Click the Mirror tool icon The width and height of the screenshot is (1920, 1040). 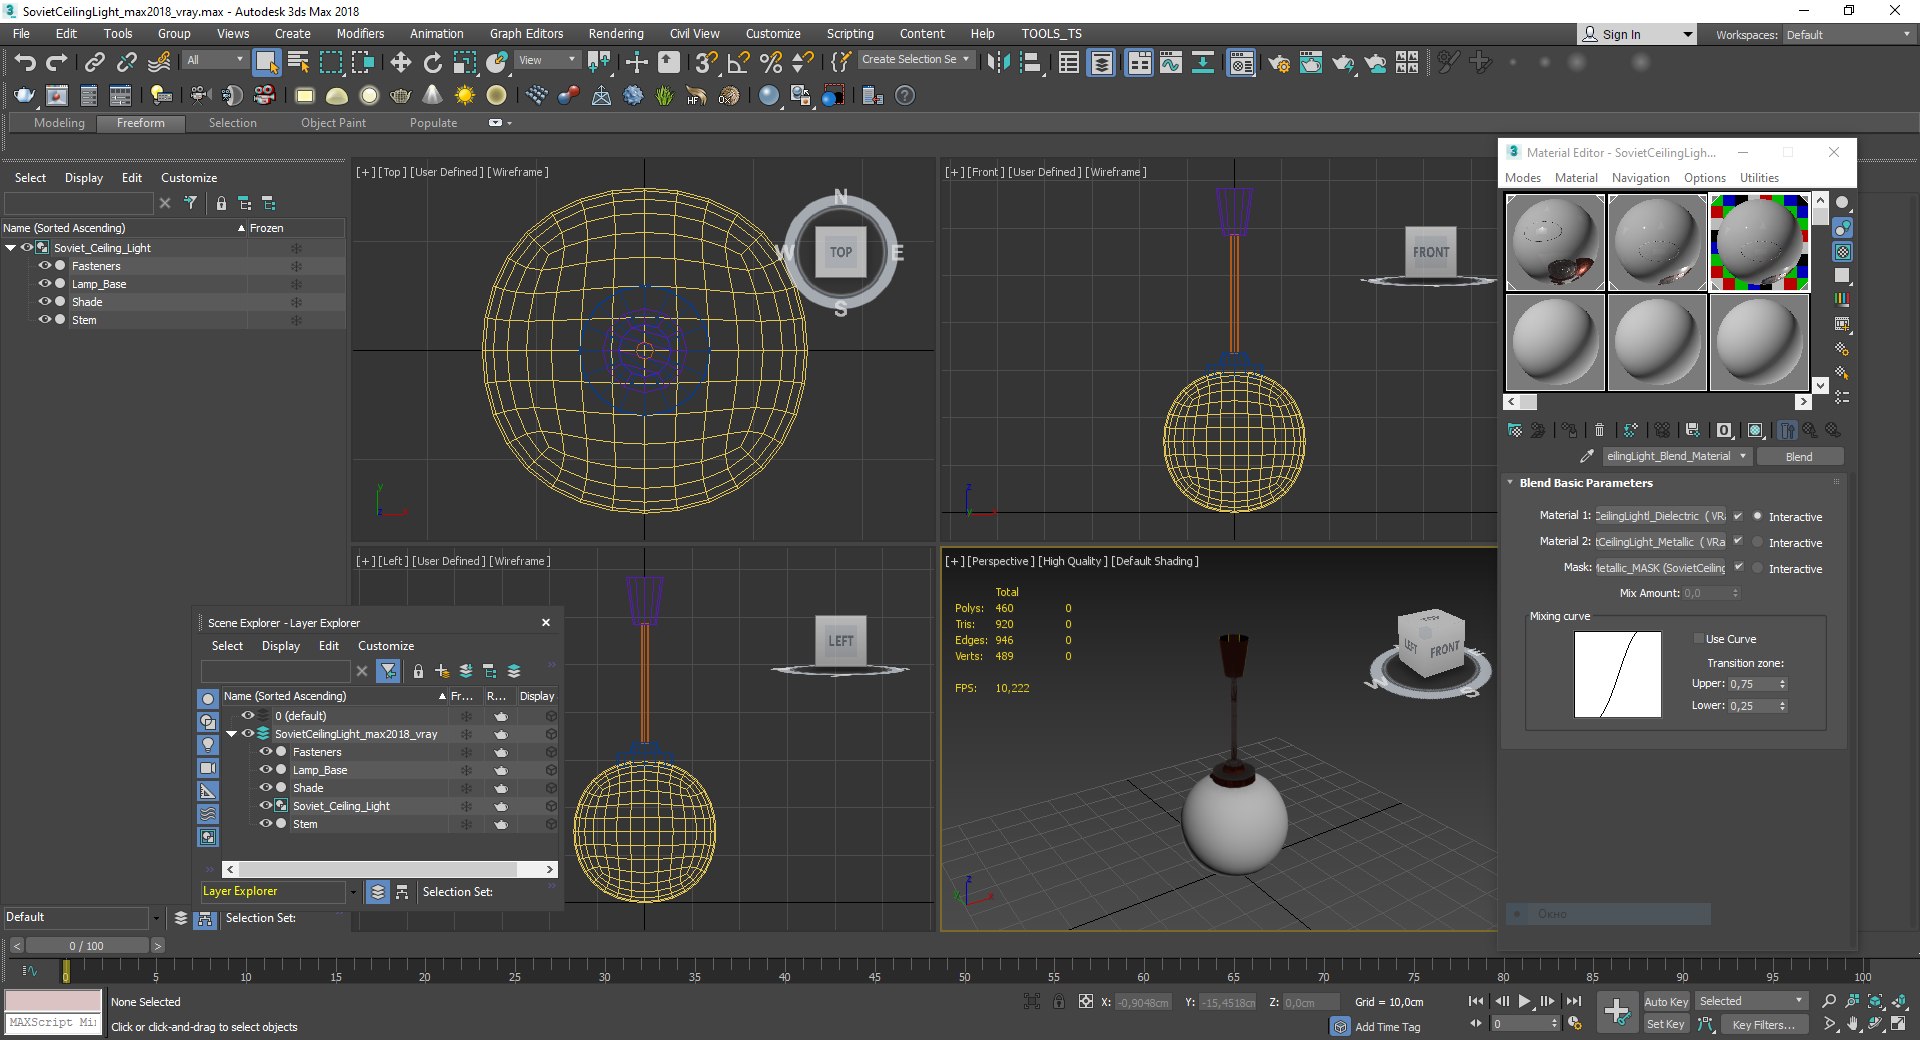(x=998, y=63)
